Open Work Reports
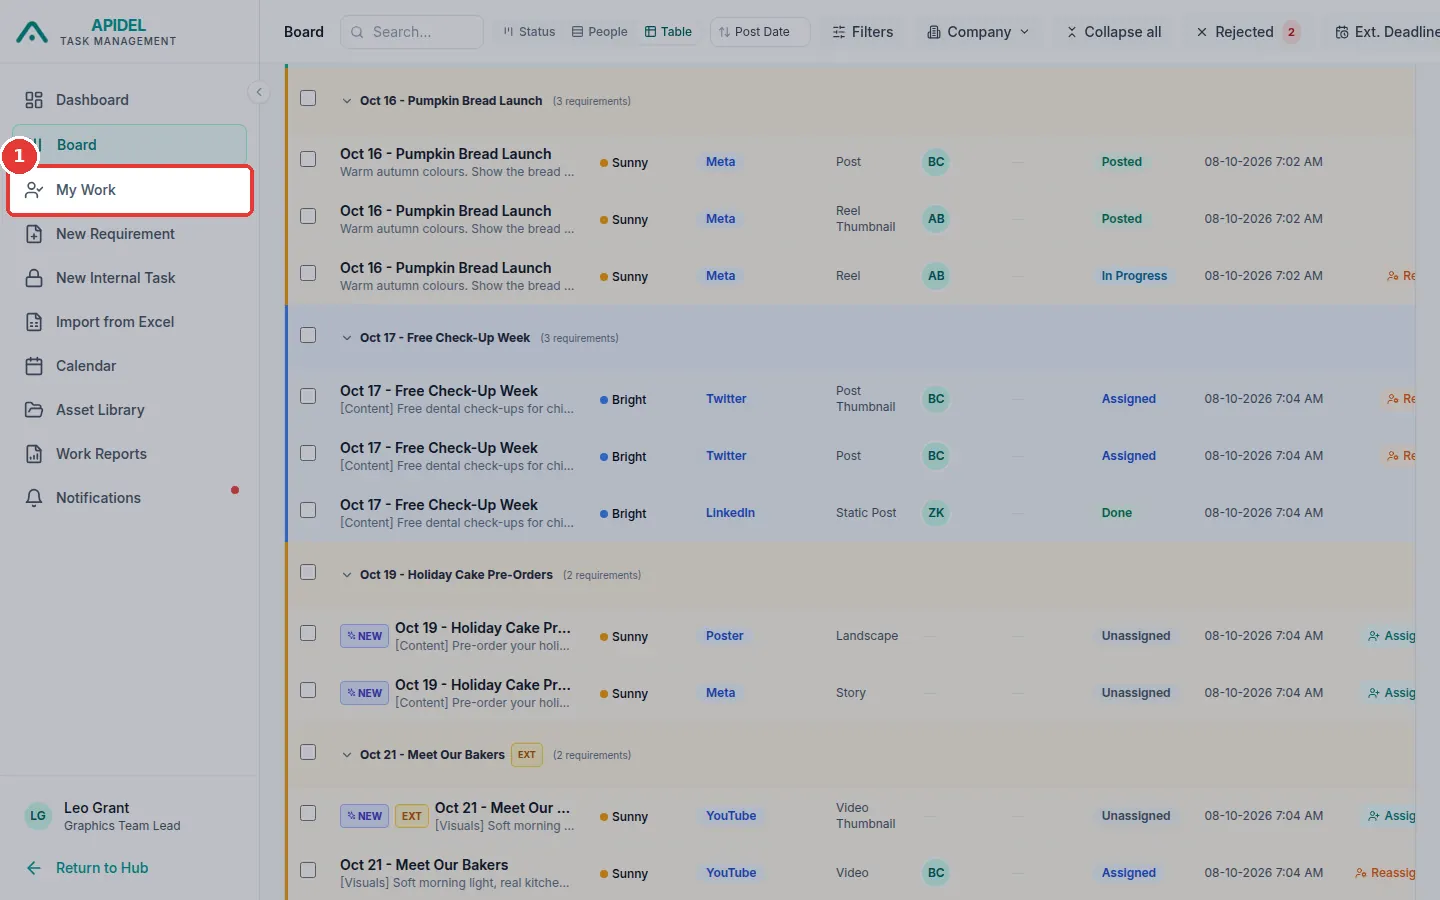This screenshot has width=1440, height=900. [129, 454]
